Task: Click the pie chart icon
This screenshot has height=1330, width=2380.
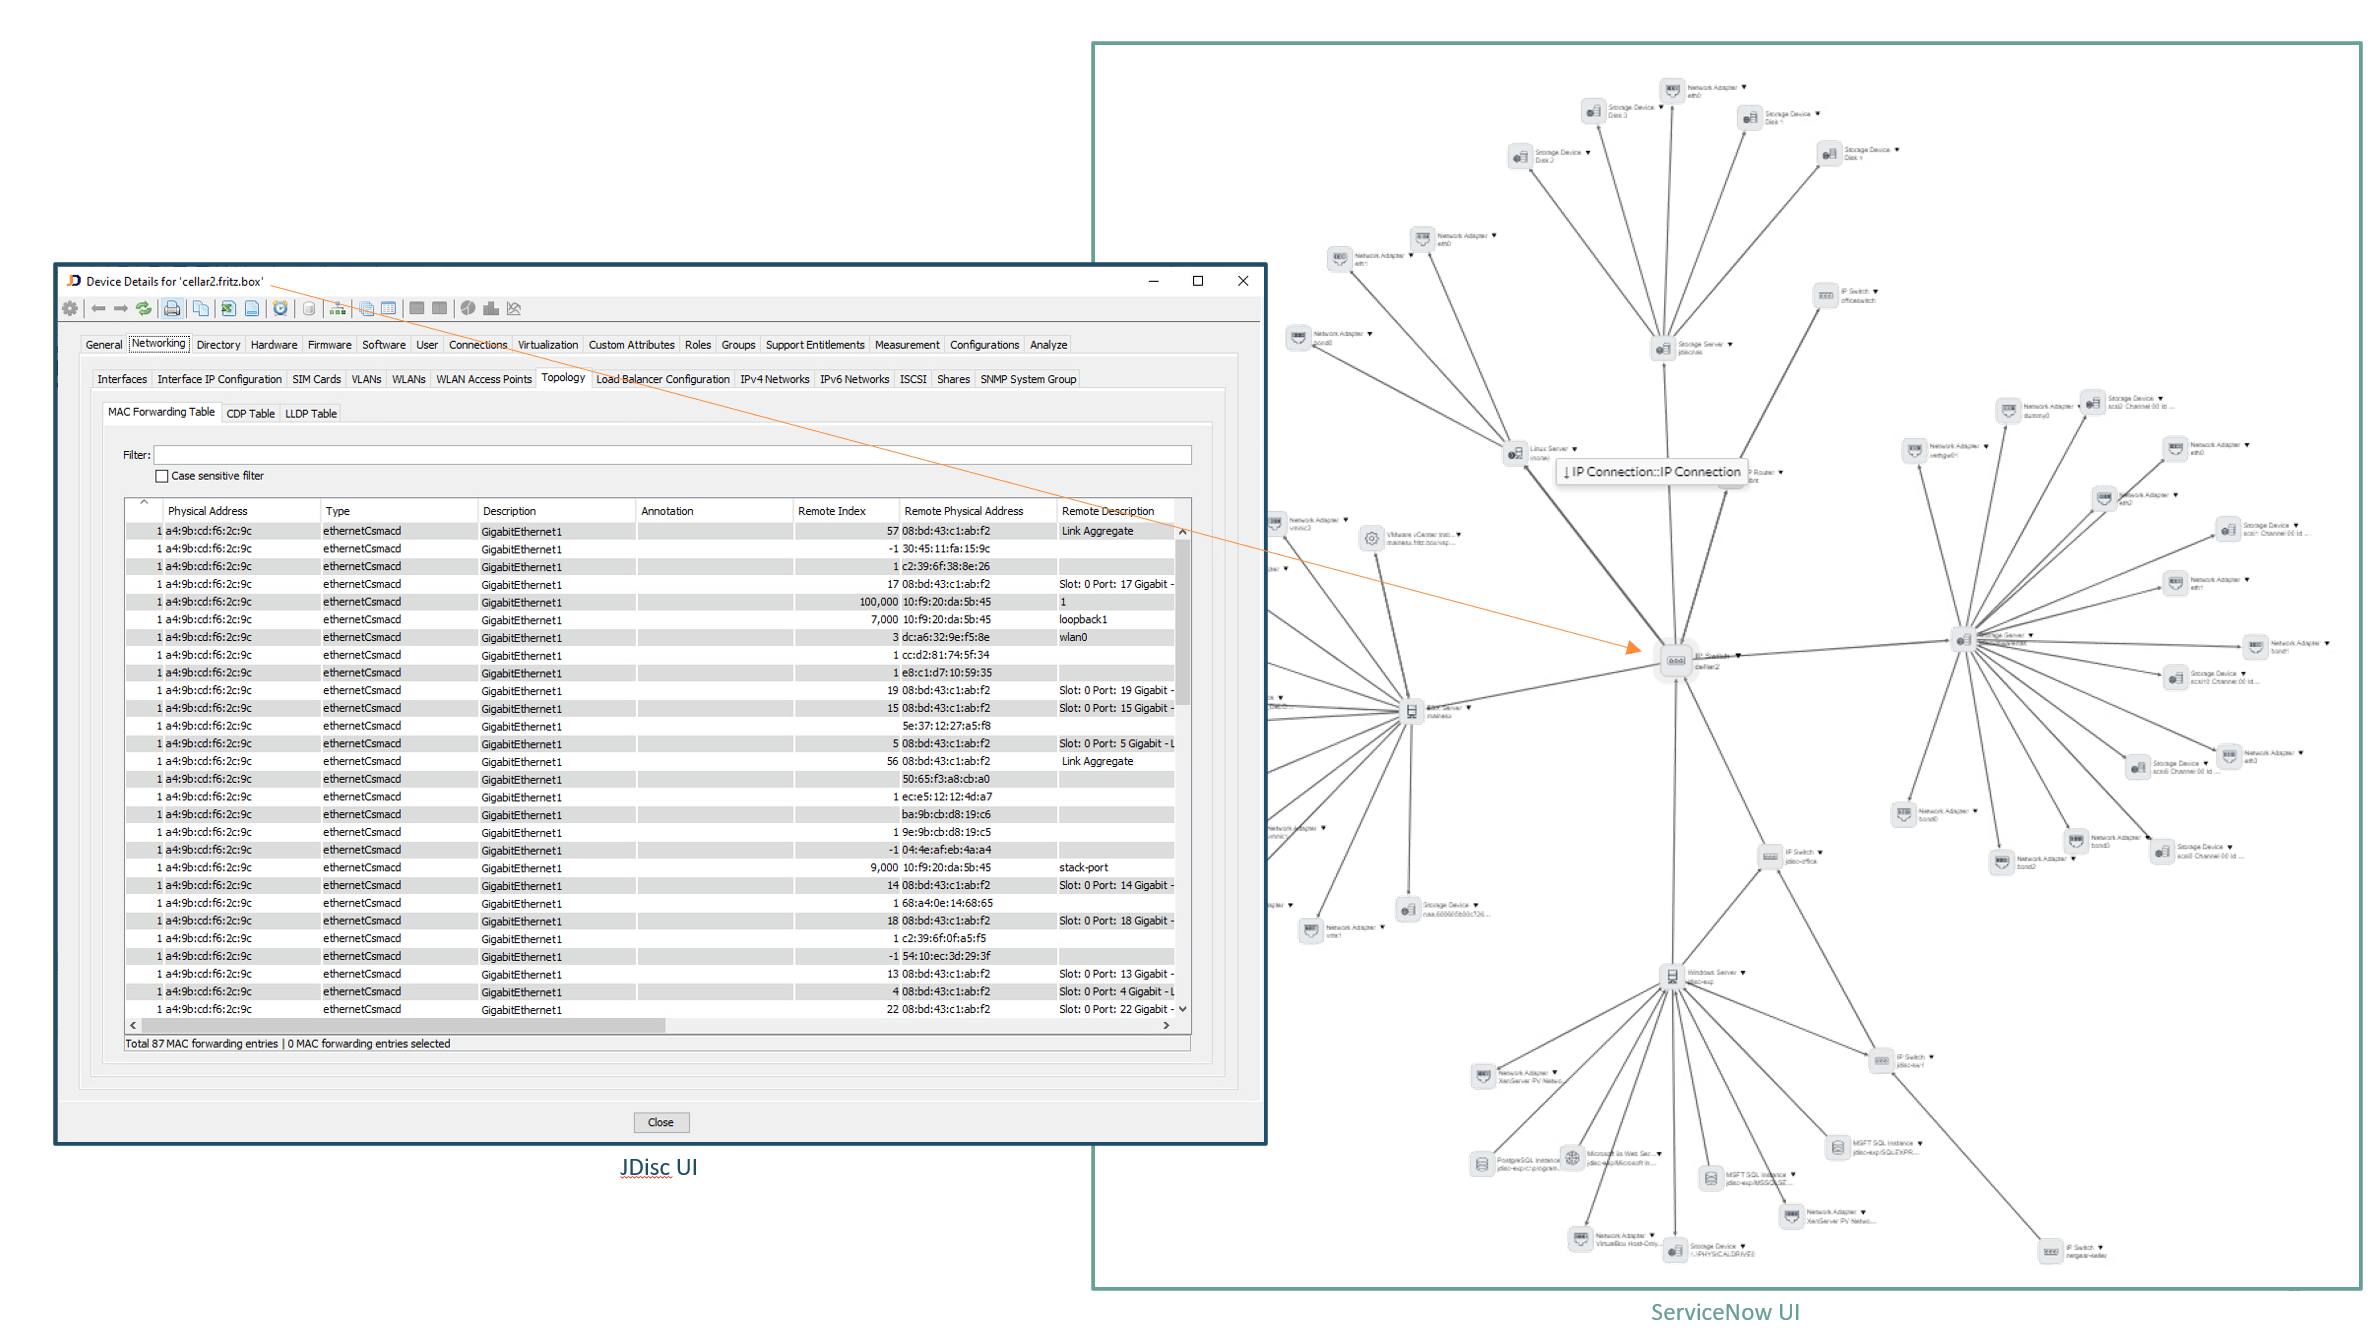Action: click(467, 309)
